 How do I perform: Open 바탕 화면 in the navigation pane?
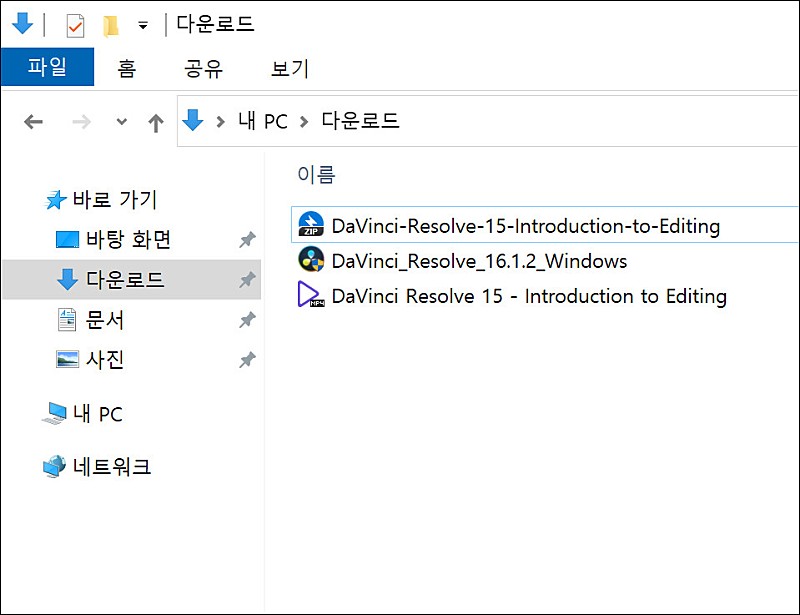point(129,239)
